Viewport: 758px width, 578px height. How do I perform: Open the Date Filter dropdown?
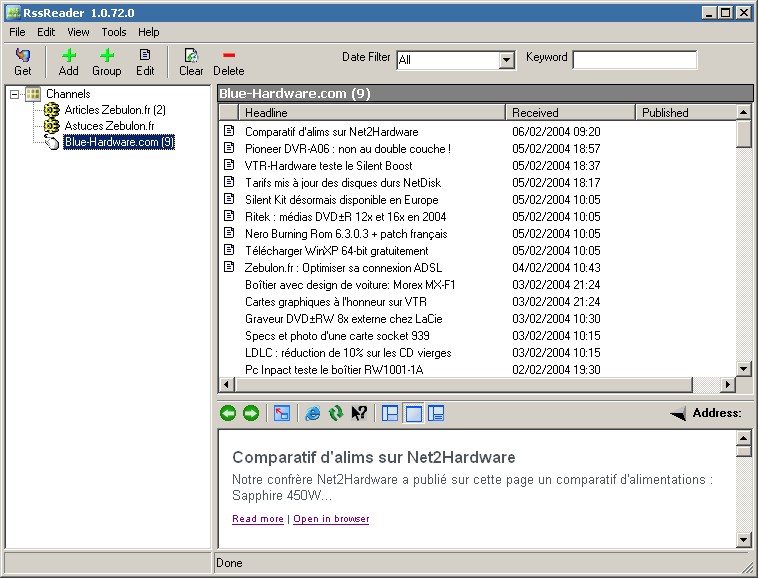[x=506, y=60]
